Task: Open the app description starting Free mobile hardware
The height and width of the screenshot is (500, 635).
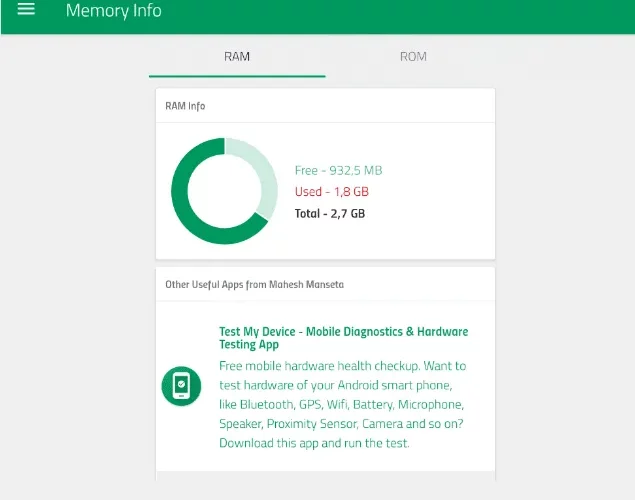Action: coord(343,404)
